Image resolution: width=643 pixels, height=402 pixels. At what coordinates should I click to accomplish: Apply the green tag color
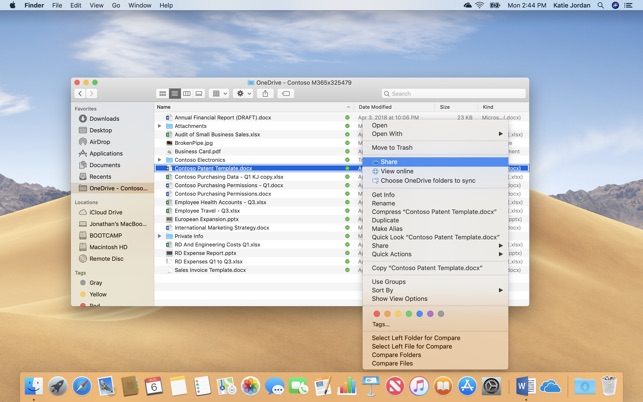[x=409, y=314]
